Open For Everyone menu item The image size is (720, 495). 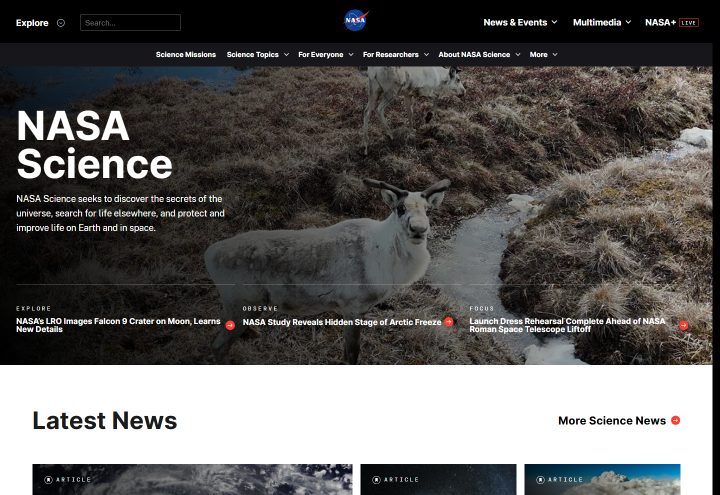tap(321, 55)
